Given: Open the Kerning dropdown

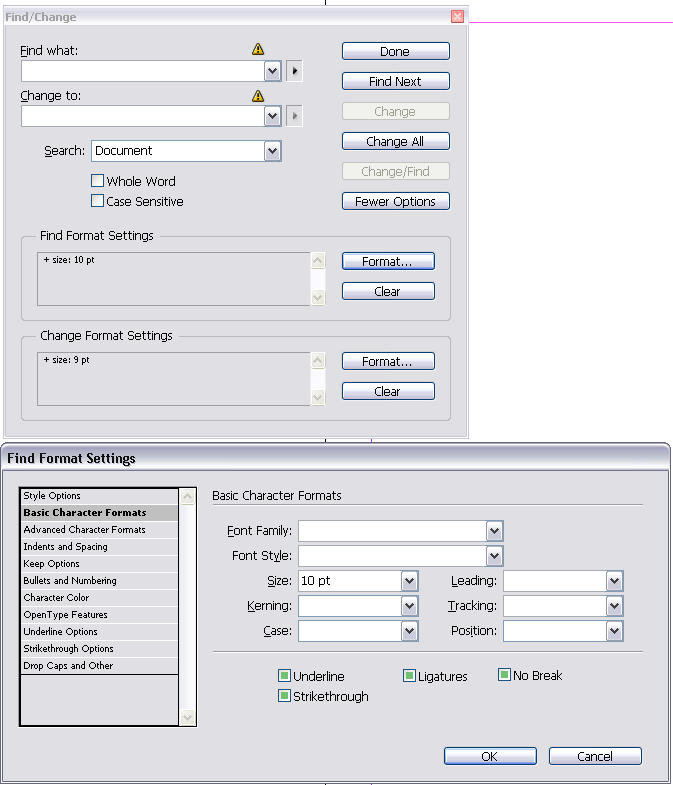Looking at the screenshot, I should tap(409, 606).
